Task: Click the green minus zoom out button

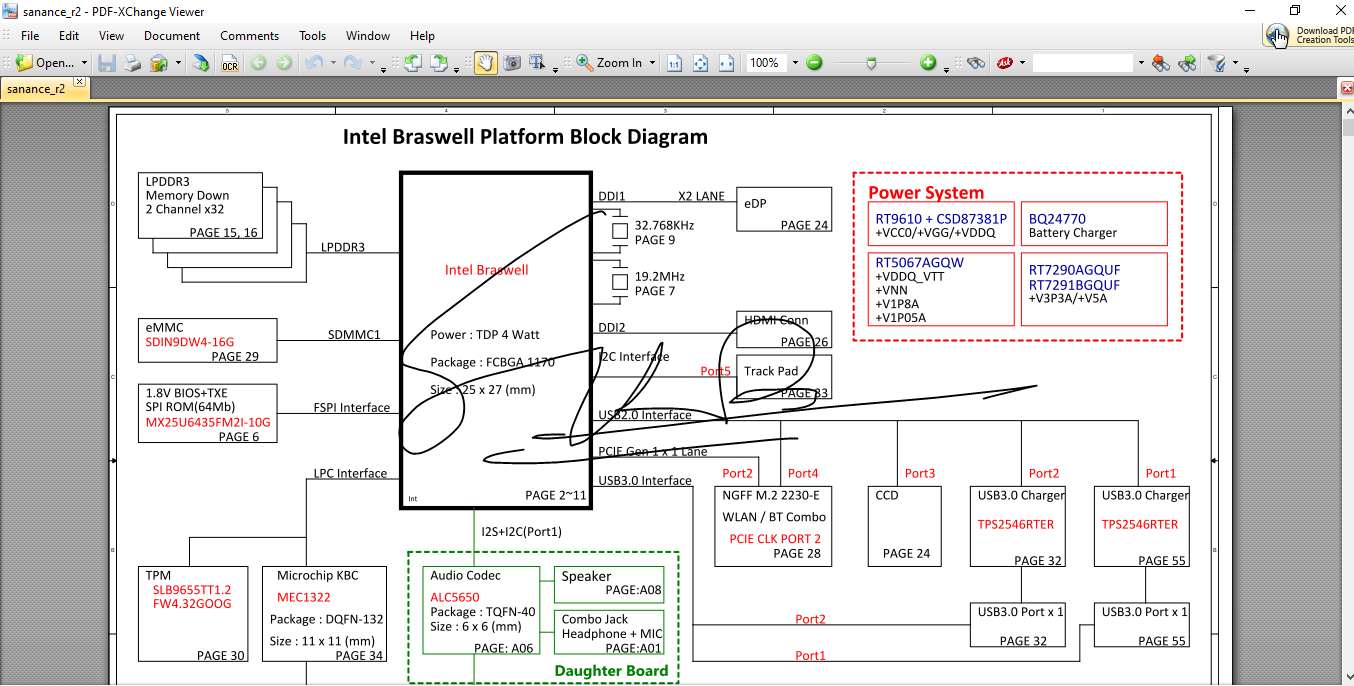Action: click(x=814, y=62)
